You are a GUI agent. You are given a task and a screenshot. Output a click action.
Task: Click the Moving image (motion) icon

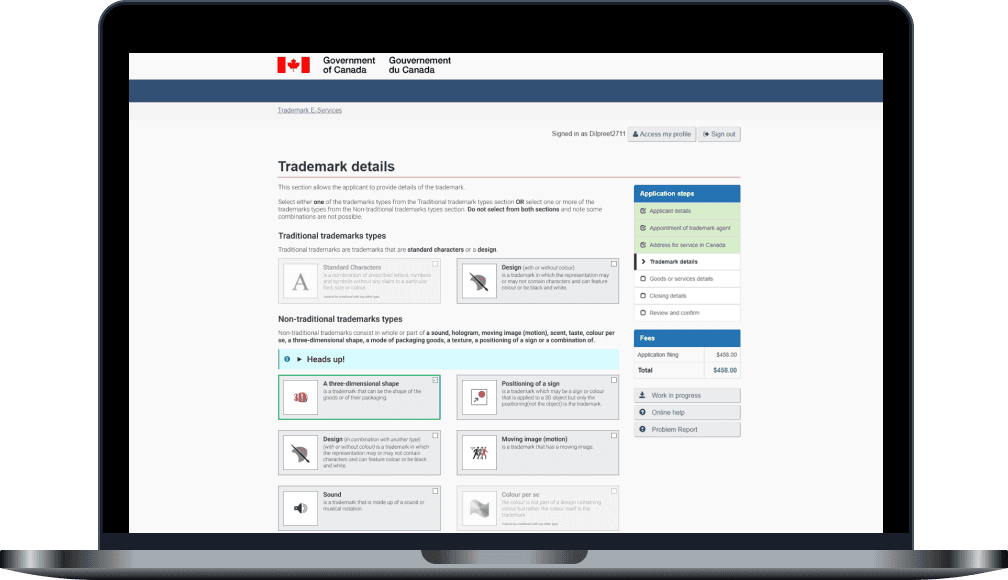(x=479, y=453)
